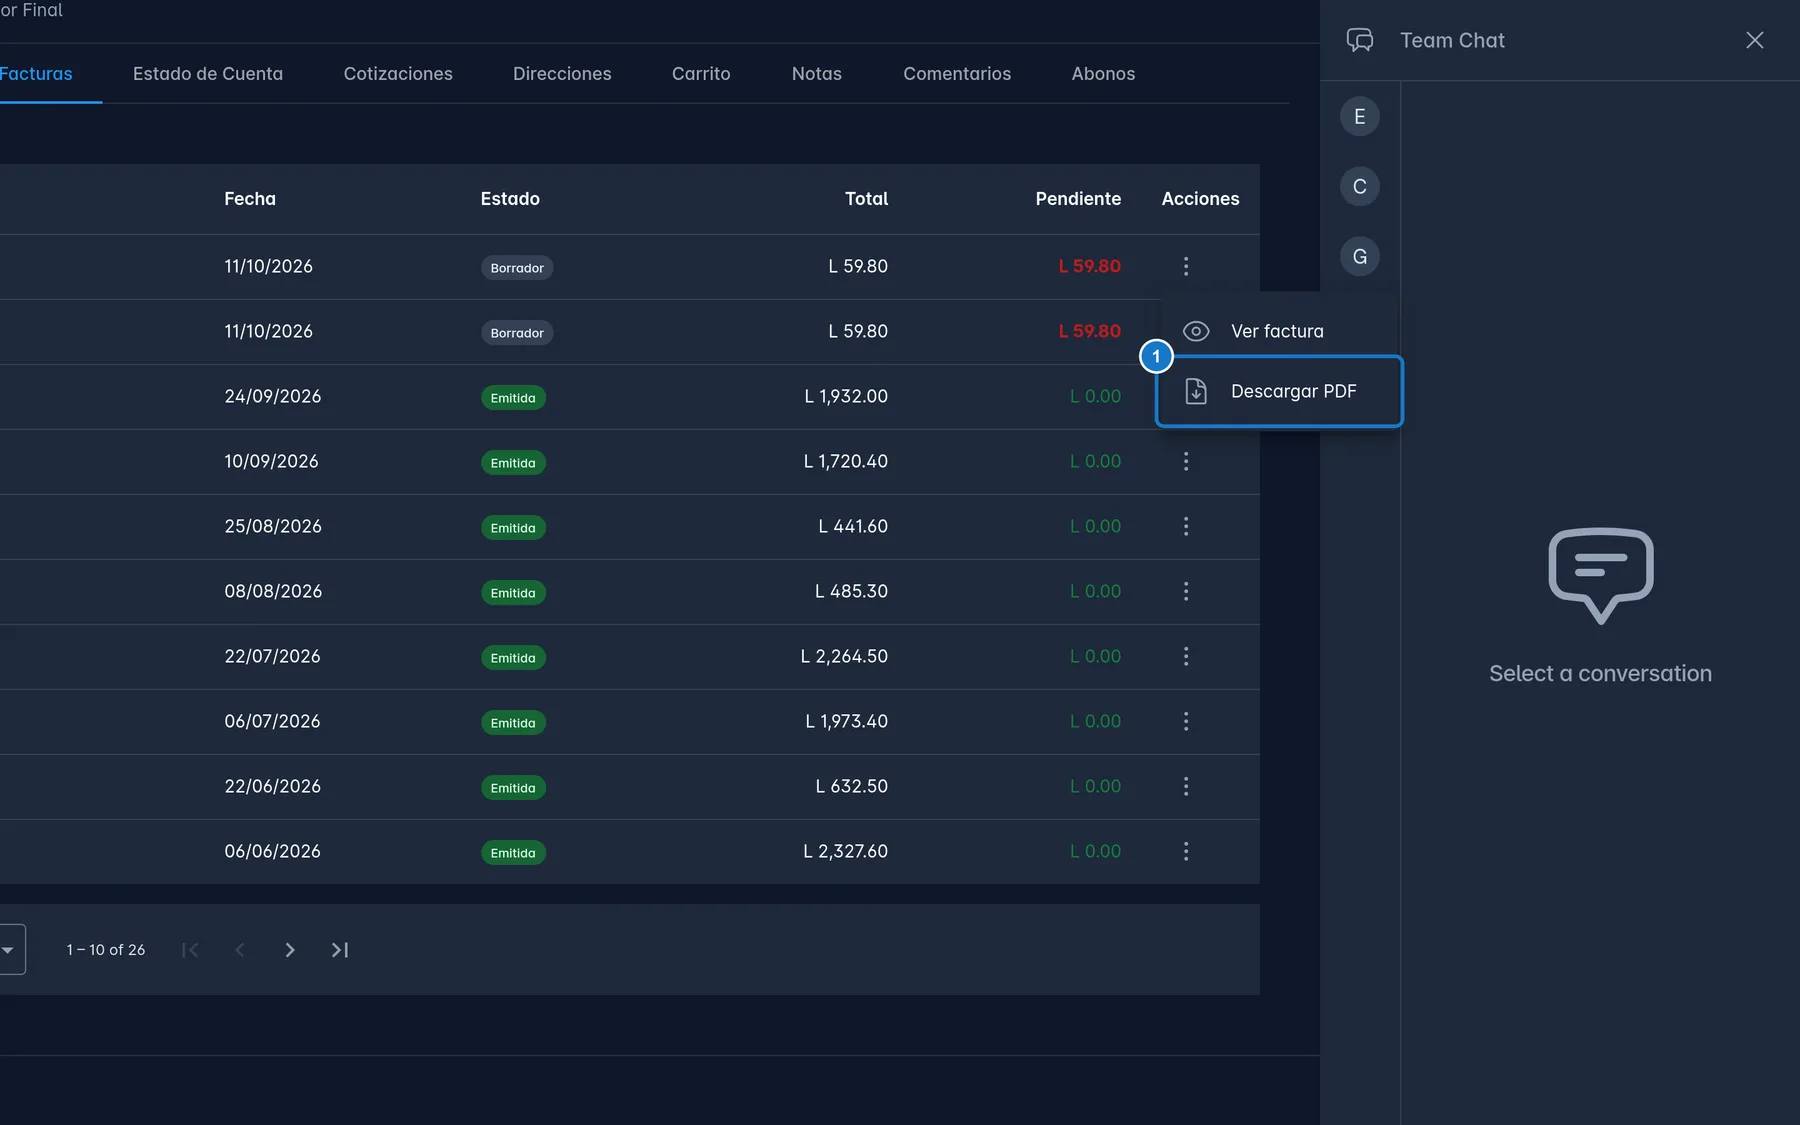
Task: Open actions menu for L 1,973.40 invoice
Action: pos(1186,721)
